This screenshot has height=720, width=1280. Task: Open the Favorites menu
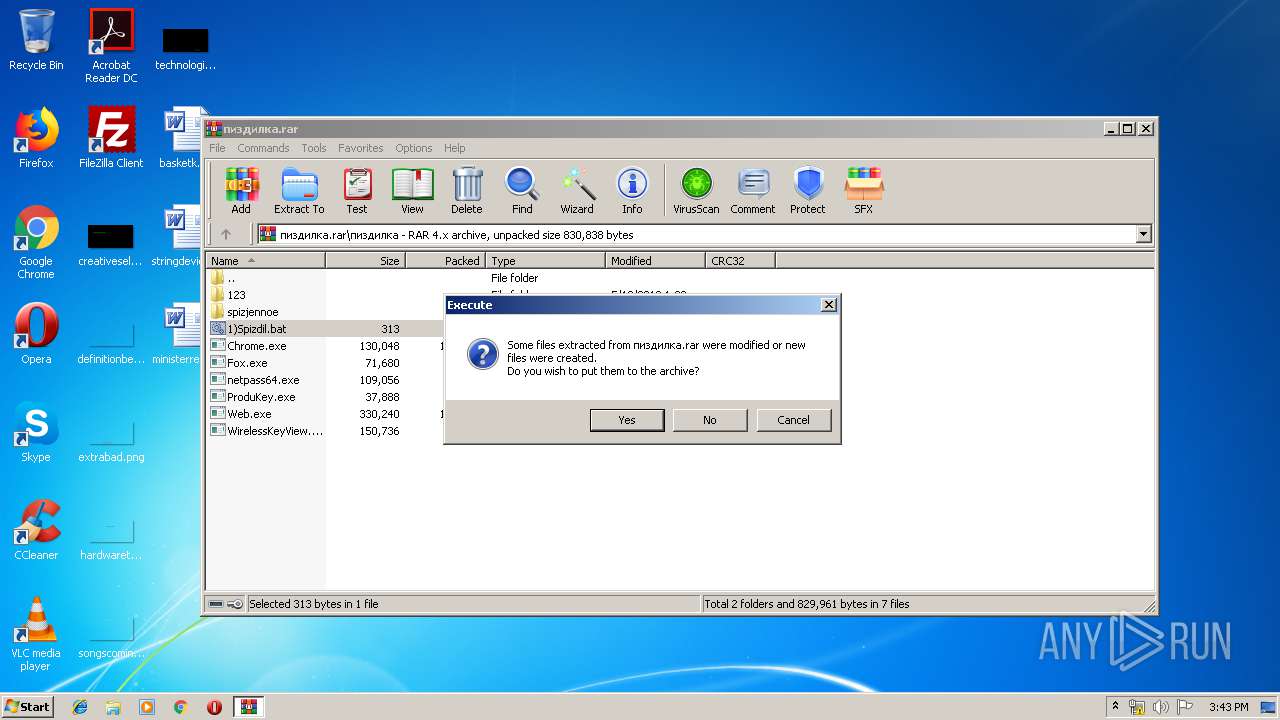(361, 148)
